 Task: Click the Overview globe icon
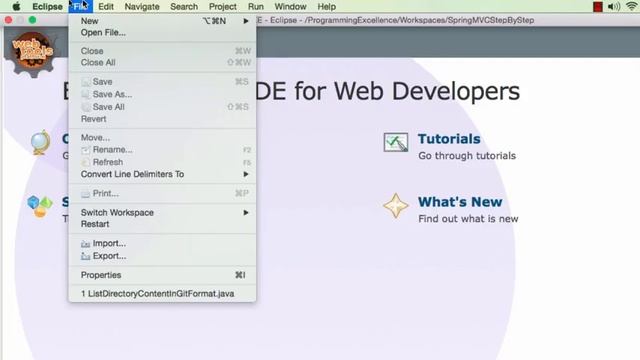click(x=40, y=142)
